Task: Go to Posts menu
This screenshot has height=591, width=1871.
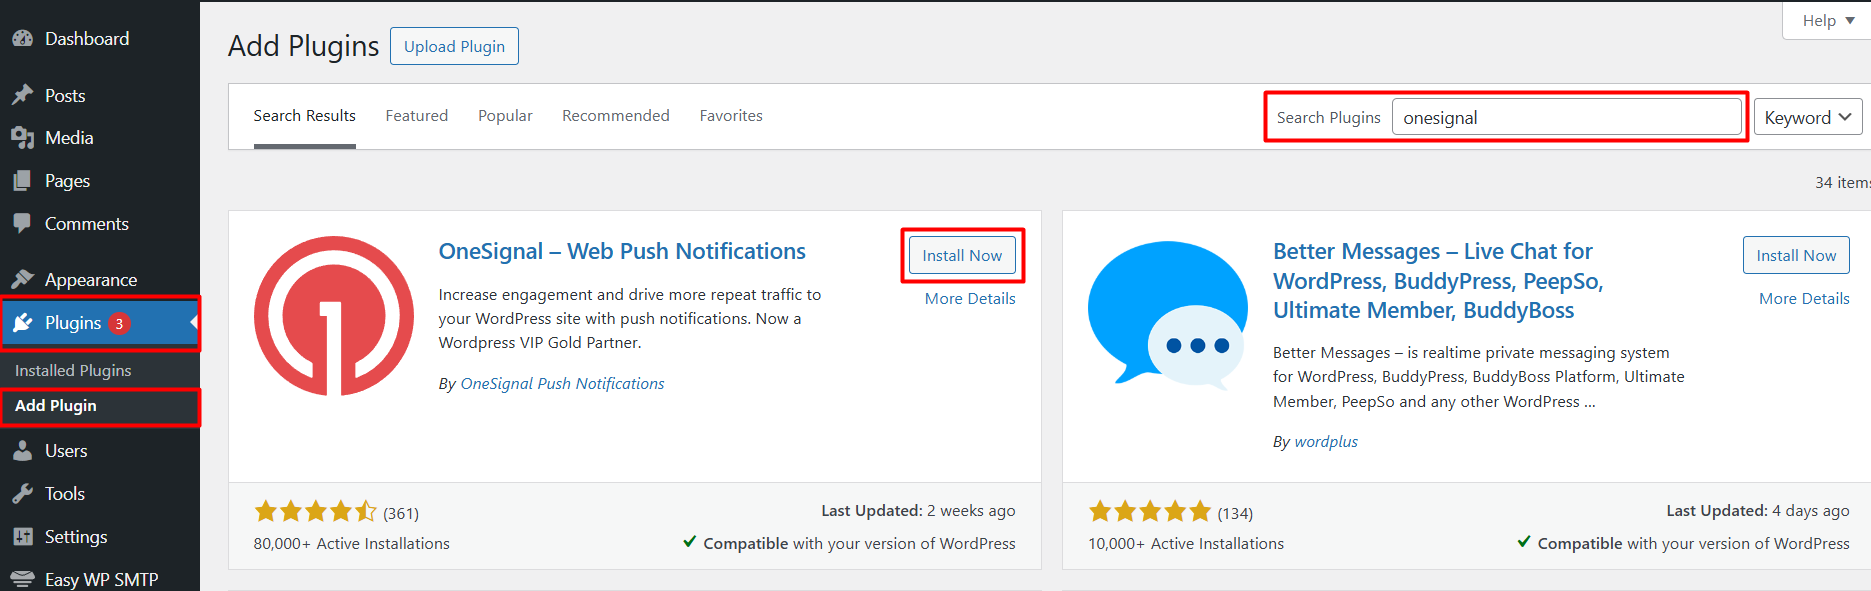Action: 100,95
